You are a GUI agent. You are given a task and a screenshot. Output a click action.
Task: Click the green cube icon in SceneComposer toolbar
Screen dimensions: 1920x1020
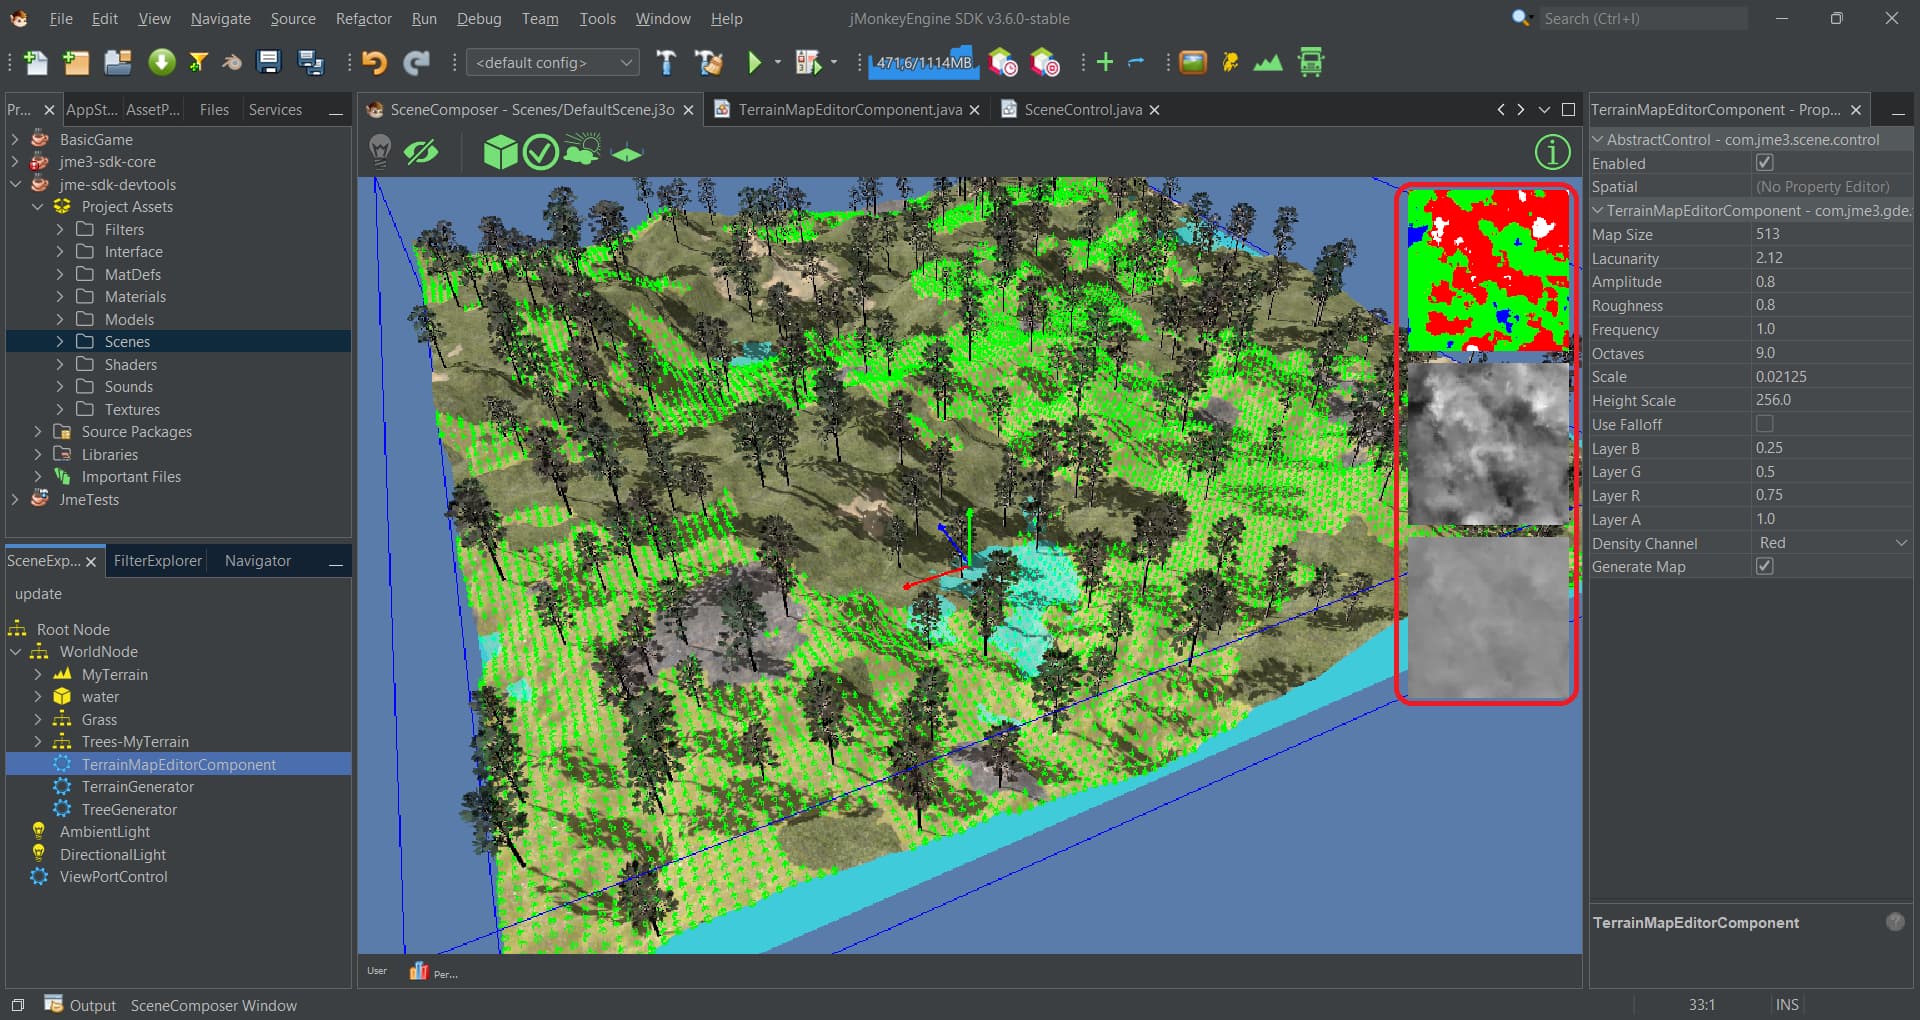[501, 152]
